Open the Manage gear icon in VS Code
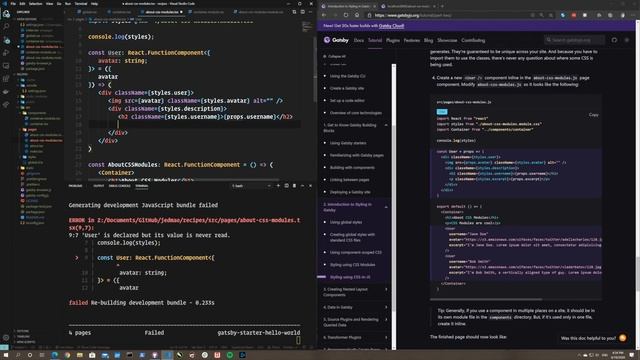The image size is (640, 360). (x=6, y=337)
